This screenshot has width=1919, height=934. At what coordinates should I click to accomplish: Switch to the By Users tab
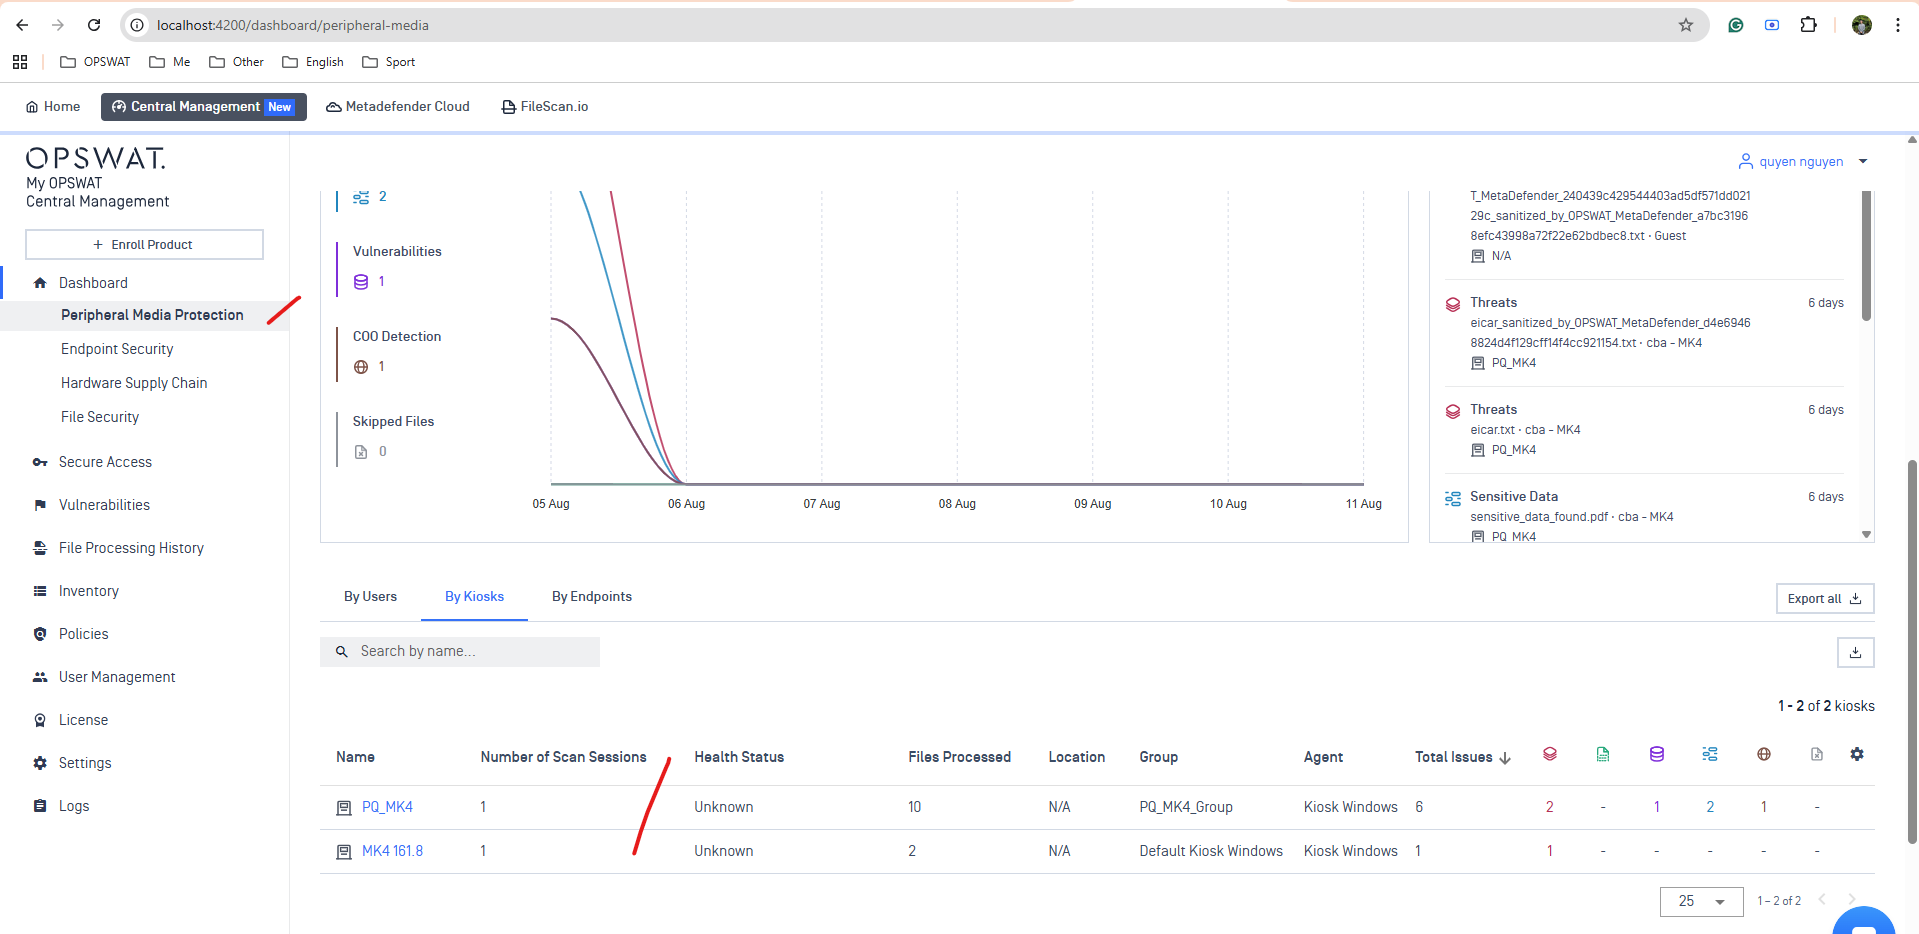(370, 597)
